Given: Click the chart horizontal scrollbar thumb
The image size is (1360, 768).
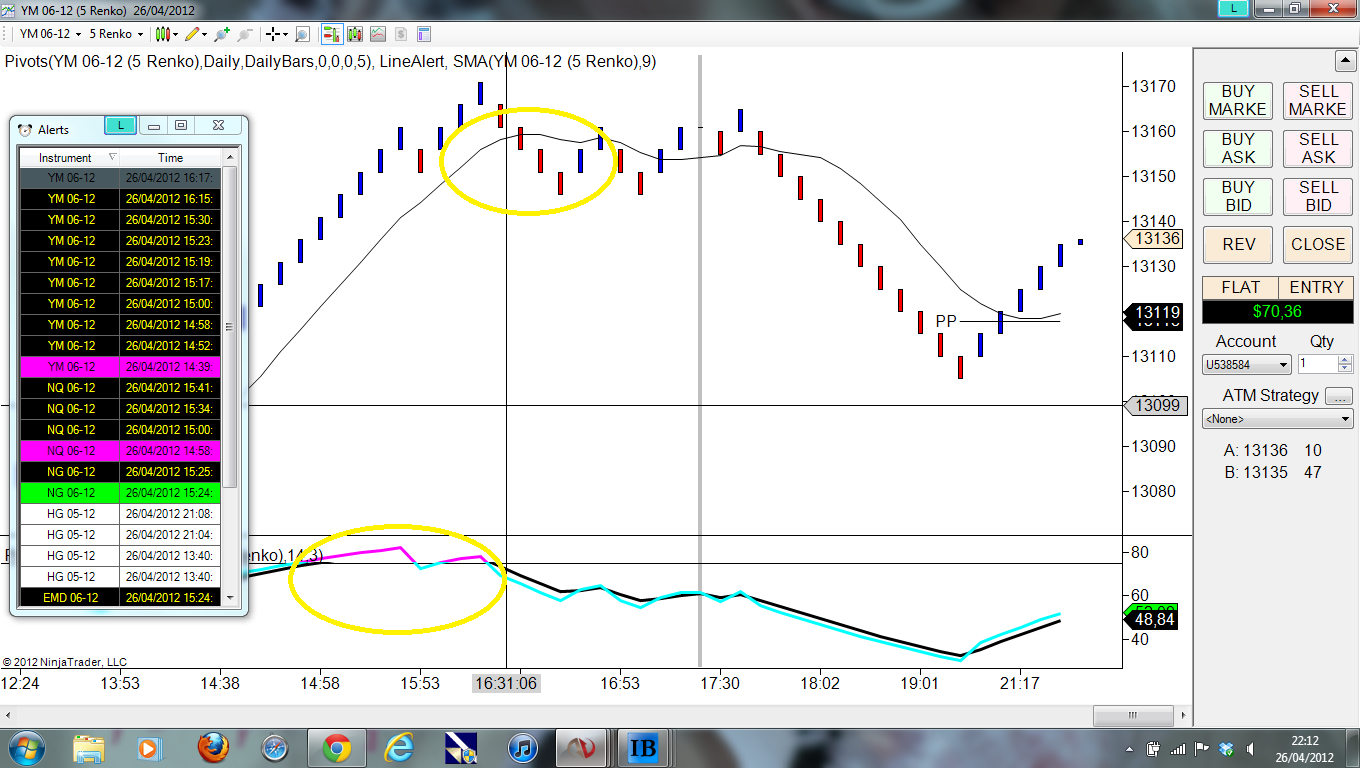Looking at the screenshot, I should pyautogui.click(x=1132, y=715).
